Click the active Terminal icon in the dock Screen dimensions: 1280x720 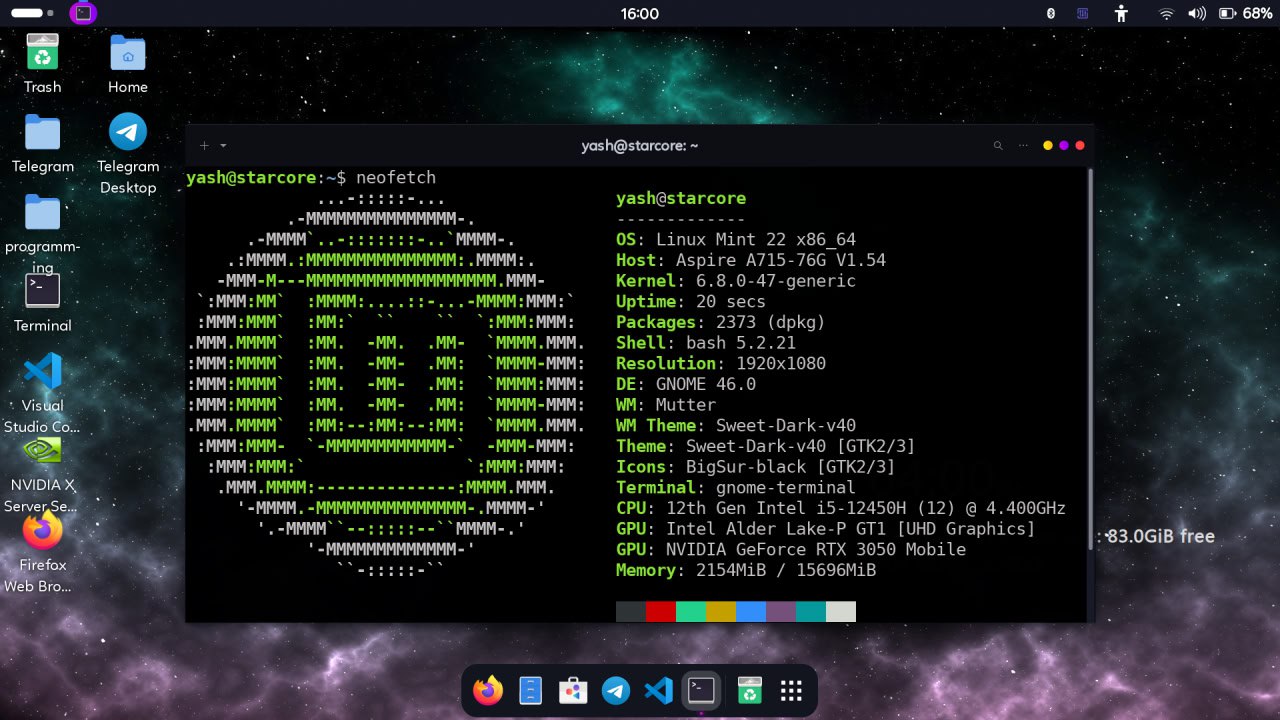coord(701,690)
